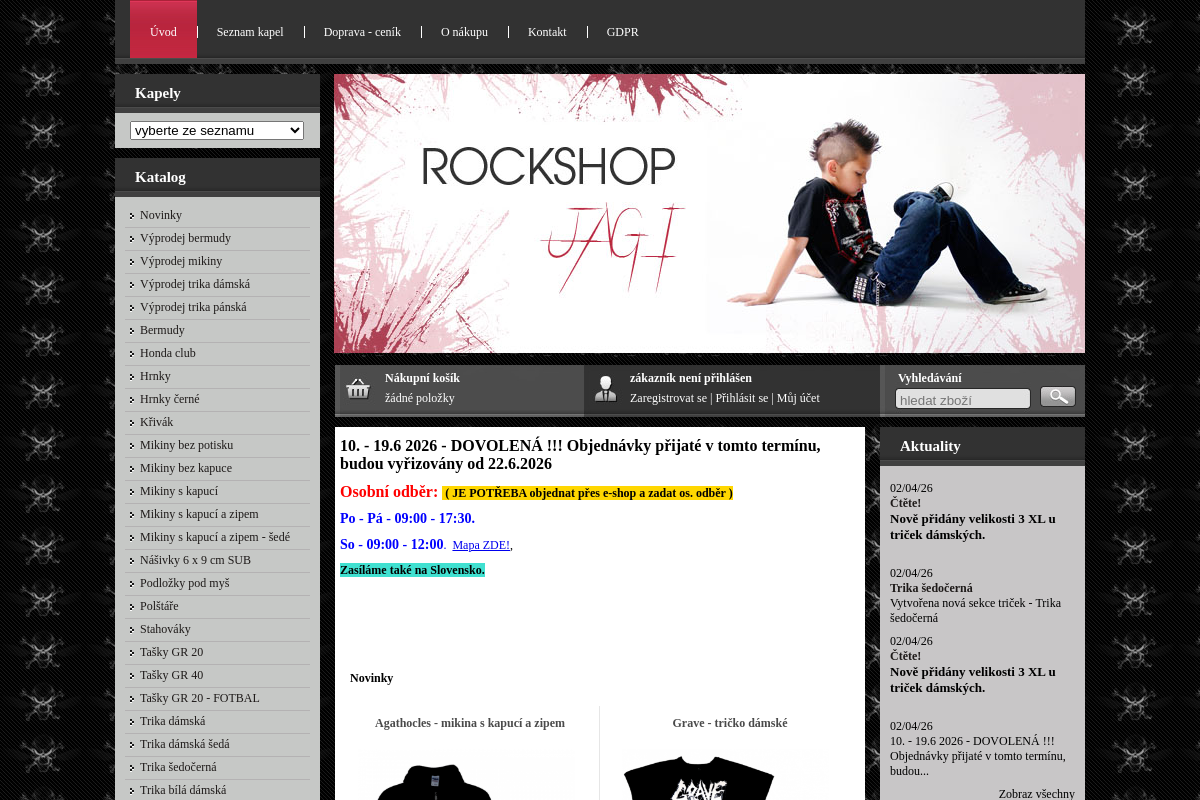Screen dimensions: 1200x800
Task: Select the Mikiny s kapucí category
Action: tap(179, 491)
